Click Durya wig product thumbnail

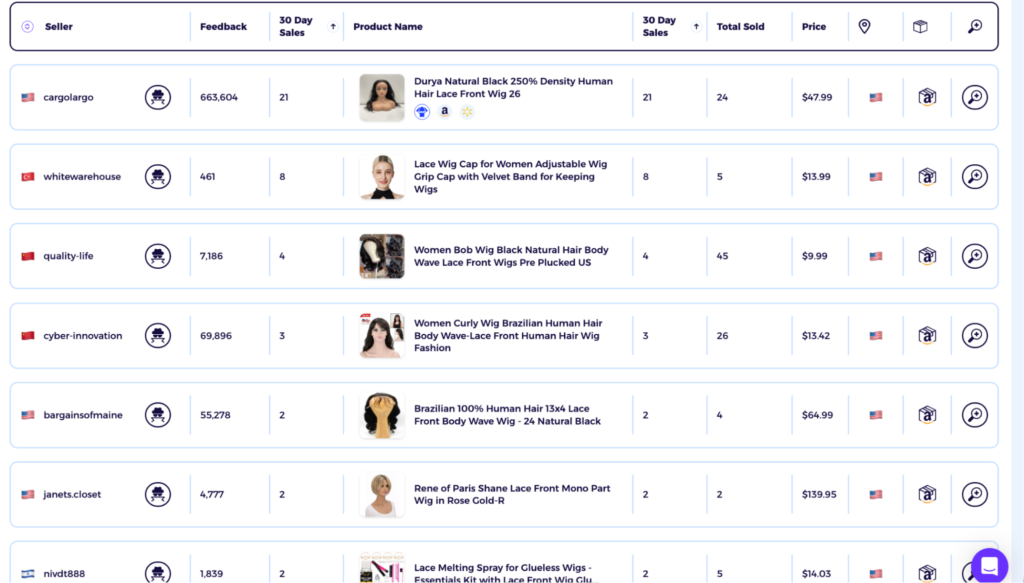(382, 97)
